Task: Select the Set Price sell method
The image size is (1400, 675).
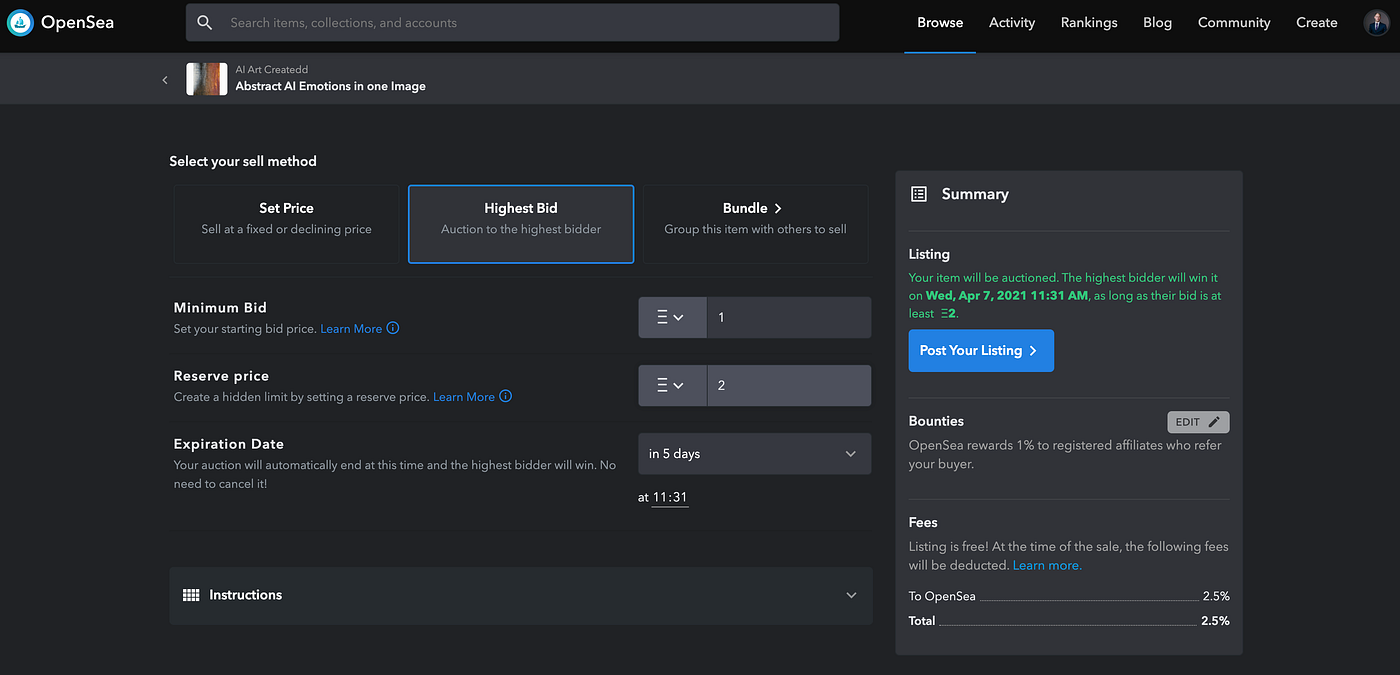Action: [286, 223]
